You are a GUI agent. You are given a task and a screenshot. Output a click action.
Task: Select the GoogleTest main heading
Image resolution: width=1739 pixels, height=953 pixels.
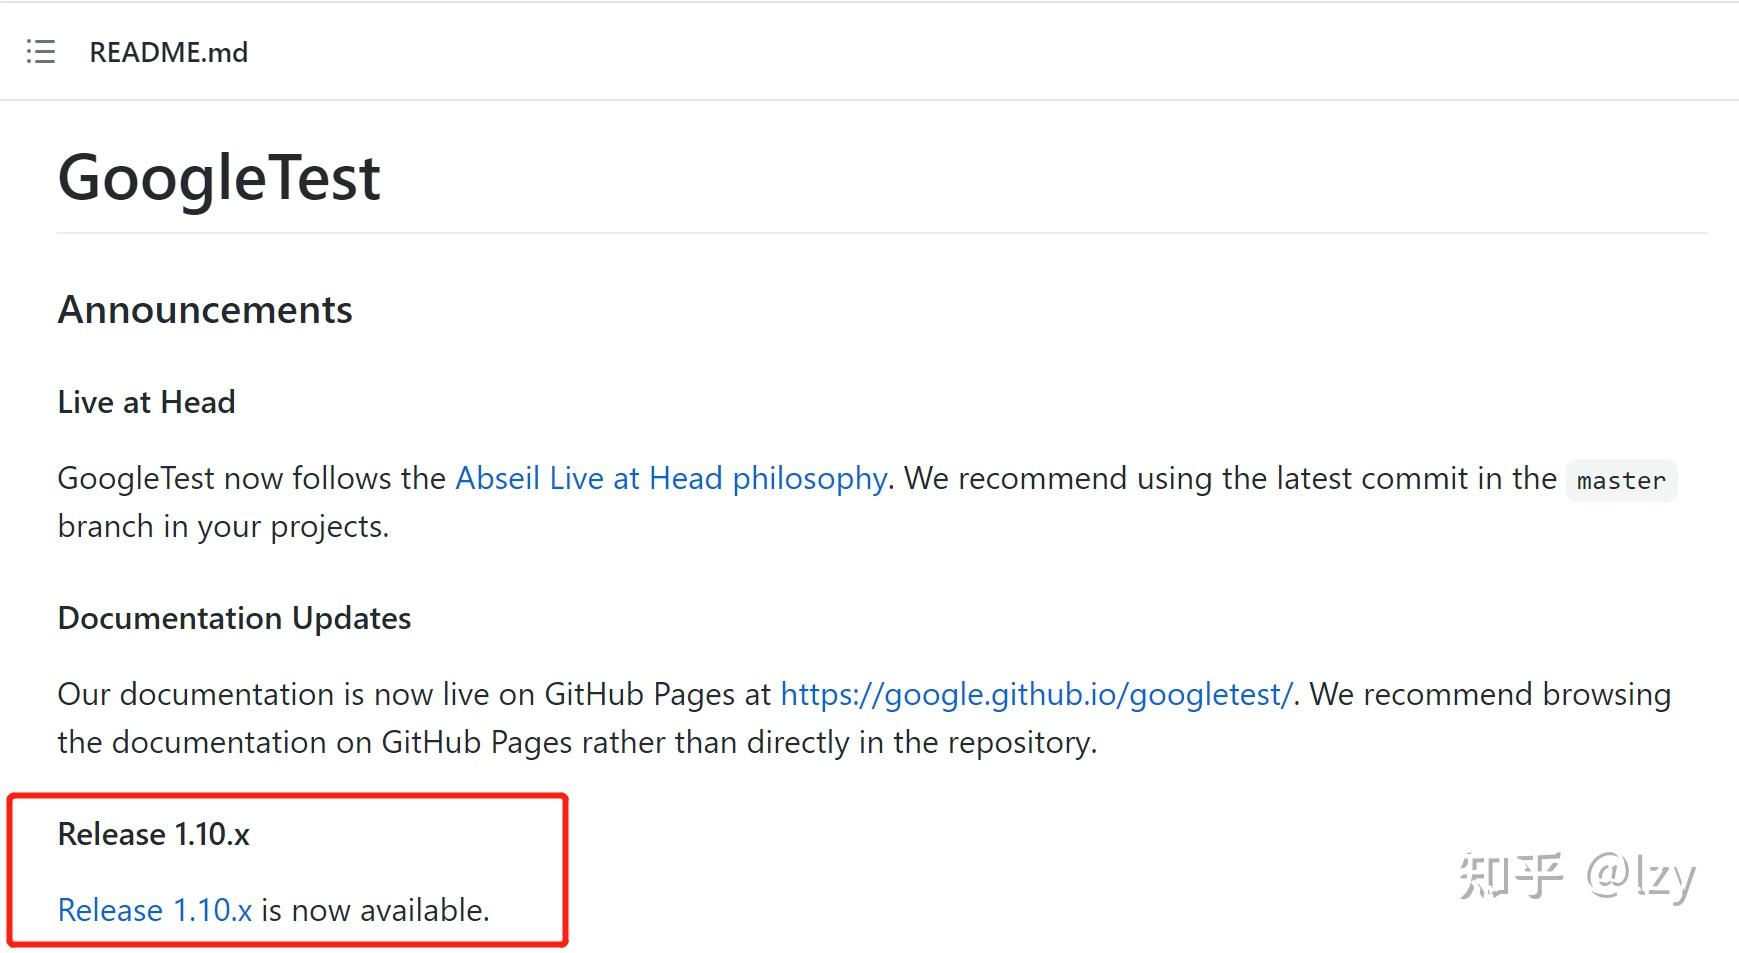tap(219, 178)
